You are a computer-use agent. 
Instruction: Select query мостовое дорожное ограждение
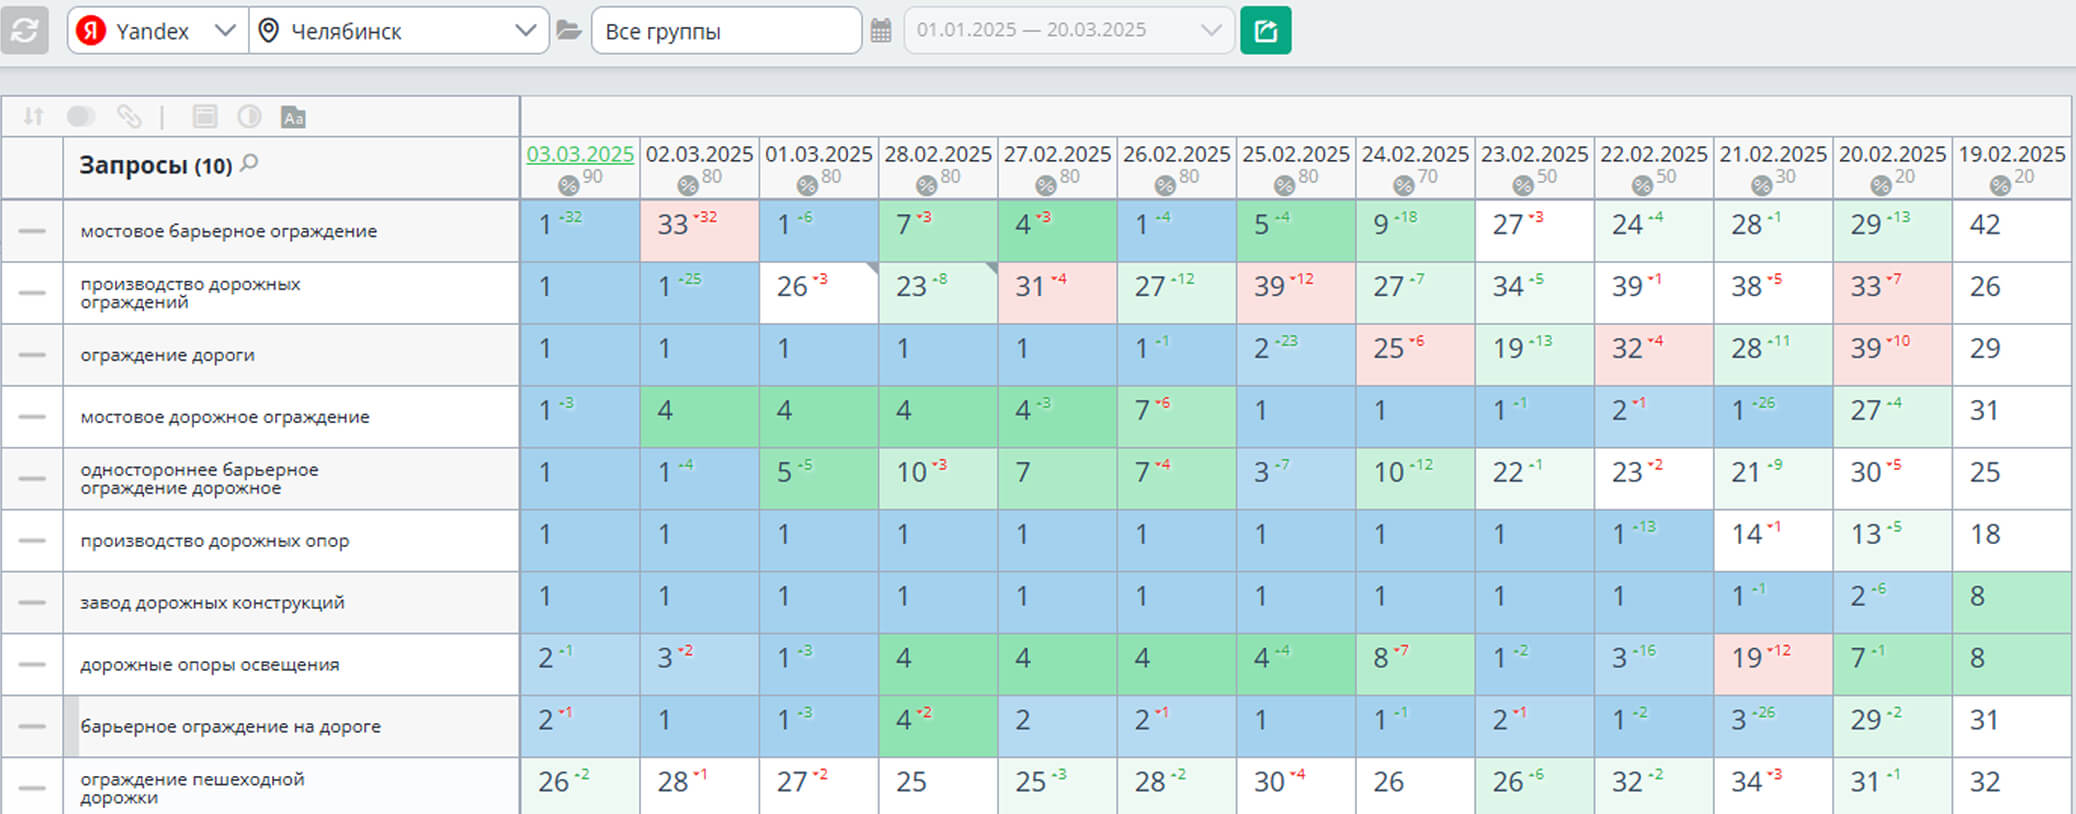[x=225, y=417]
